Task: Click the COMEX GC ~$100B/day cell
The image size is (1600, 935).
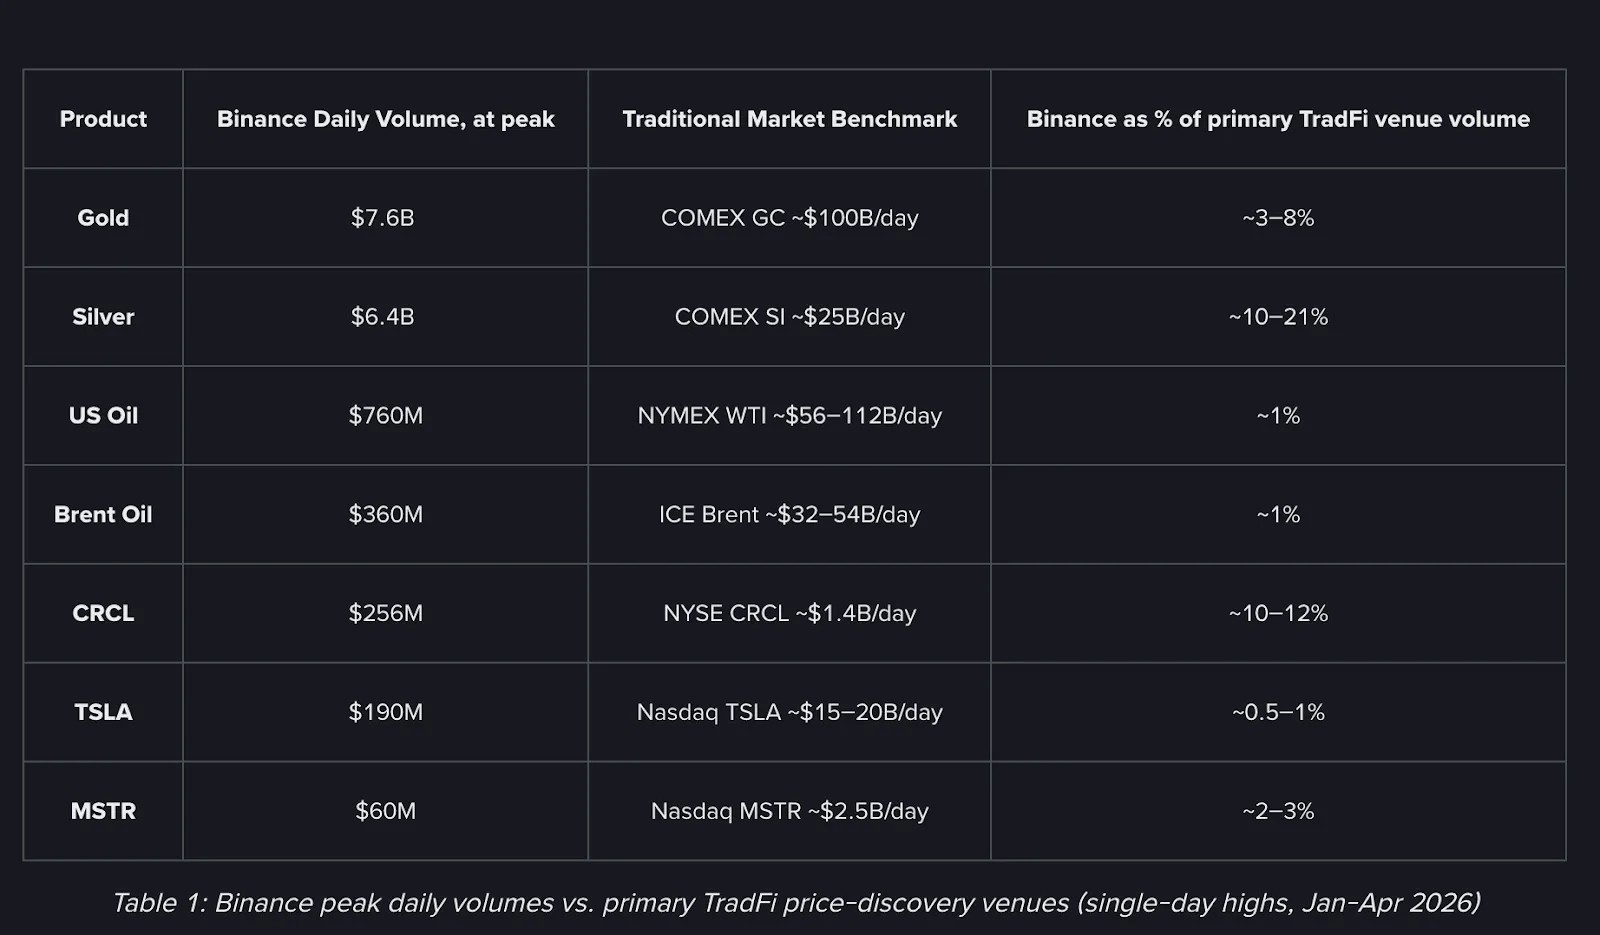Action: point(789,218)
